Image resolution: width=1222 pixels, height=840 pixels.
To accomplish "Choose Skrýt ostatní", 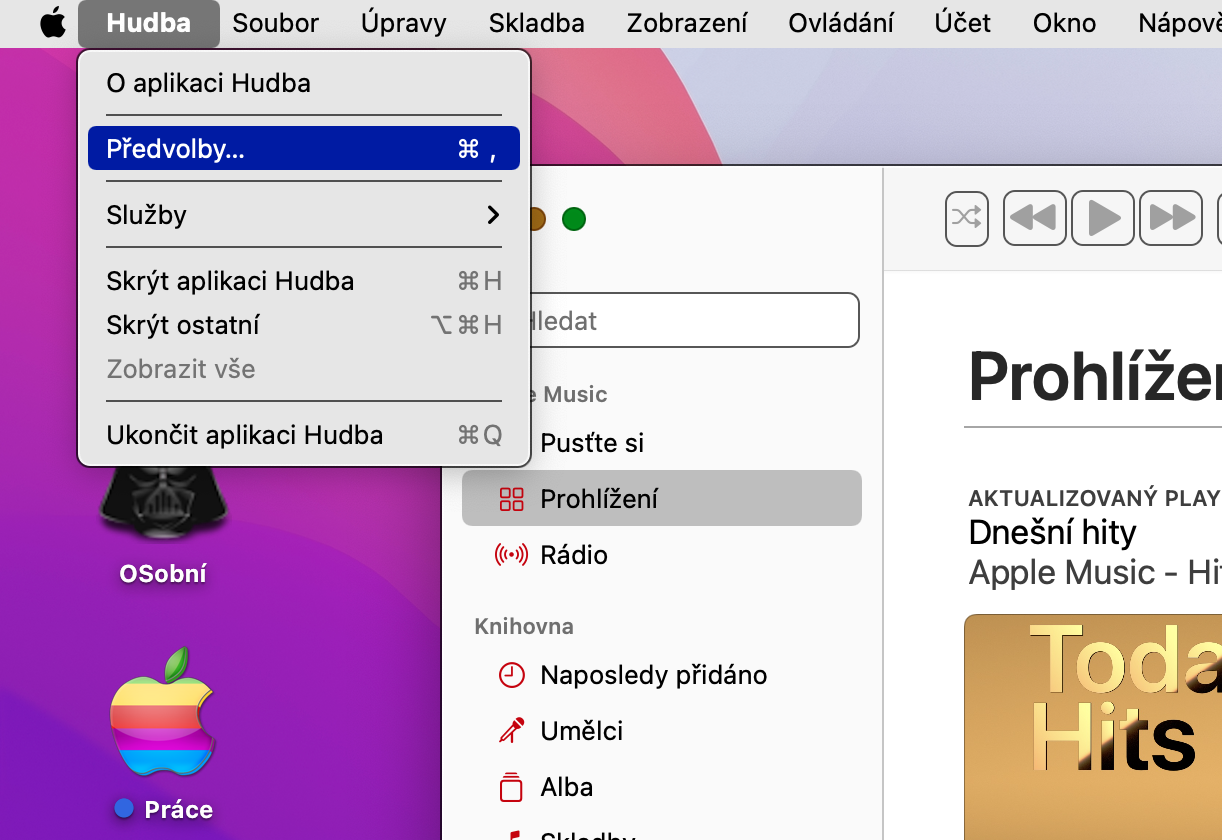I will (x=304, y=325).
